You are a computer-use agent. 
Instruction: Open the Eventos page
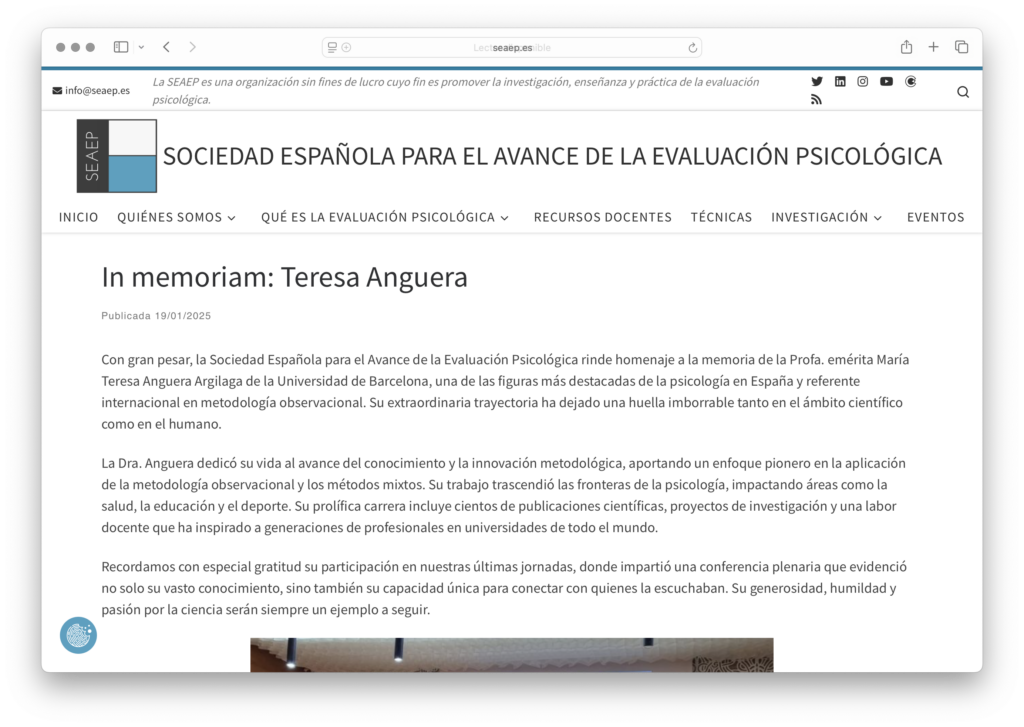[x=935, y=217]
